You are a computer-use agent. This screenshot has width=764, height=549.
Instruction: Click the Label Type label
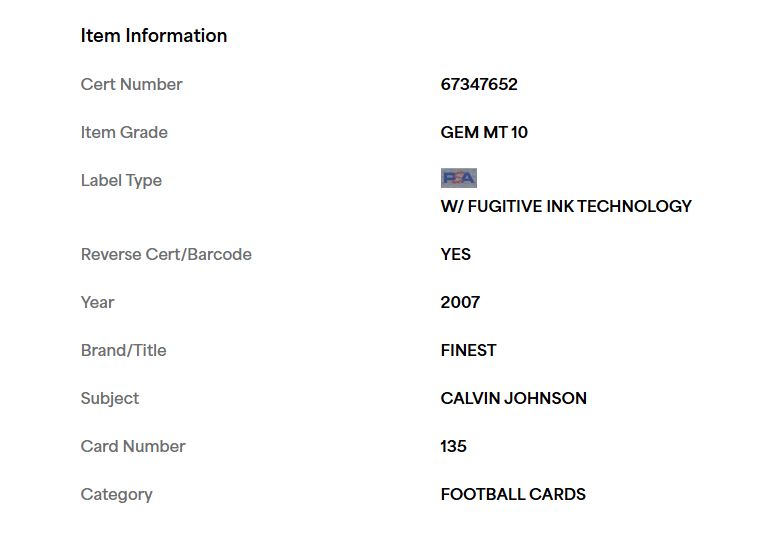tap(121, 181)
